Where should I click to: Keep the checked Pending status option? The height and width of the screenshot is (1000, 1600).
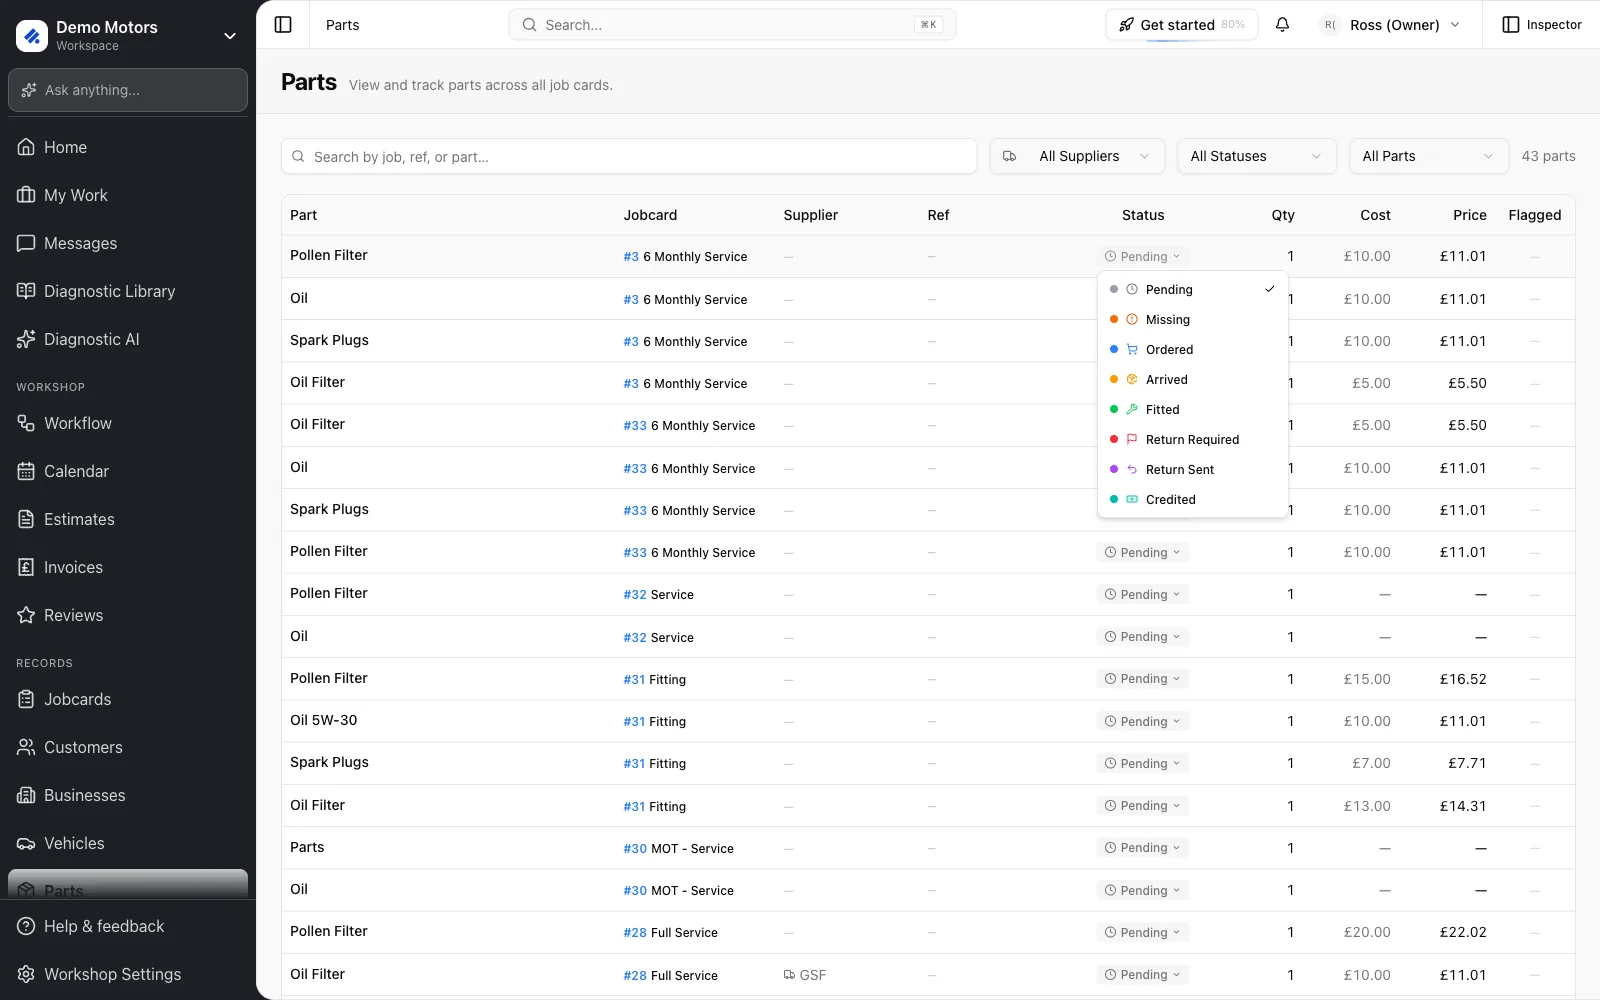(1192, 290)
